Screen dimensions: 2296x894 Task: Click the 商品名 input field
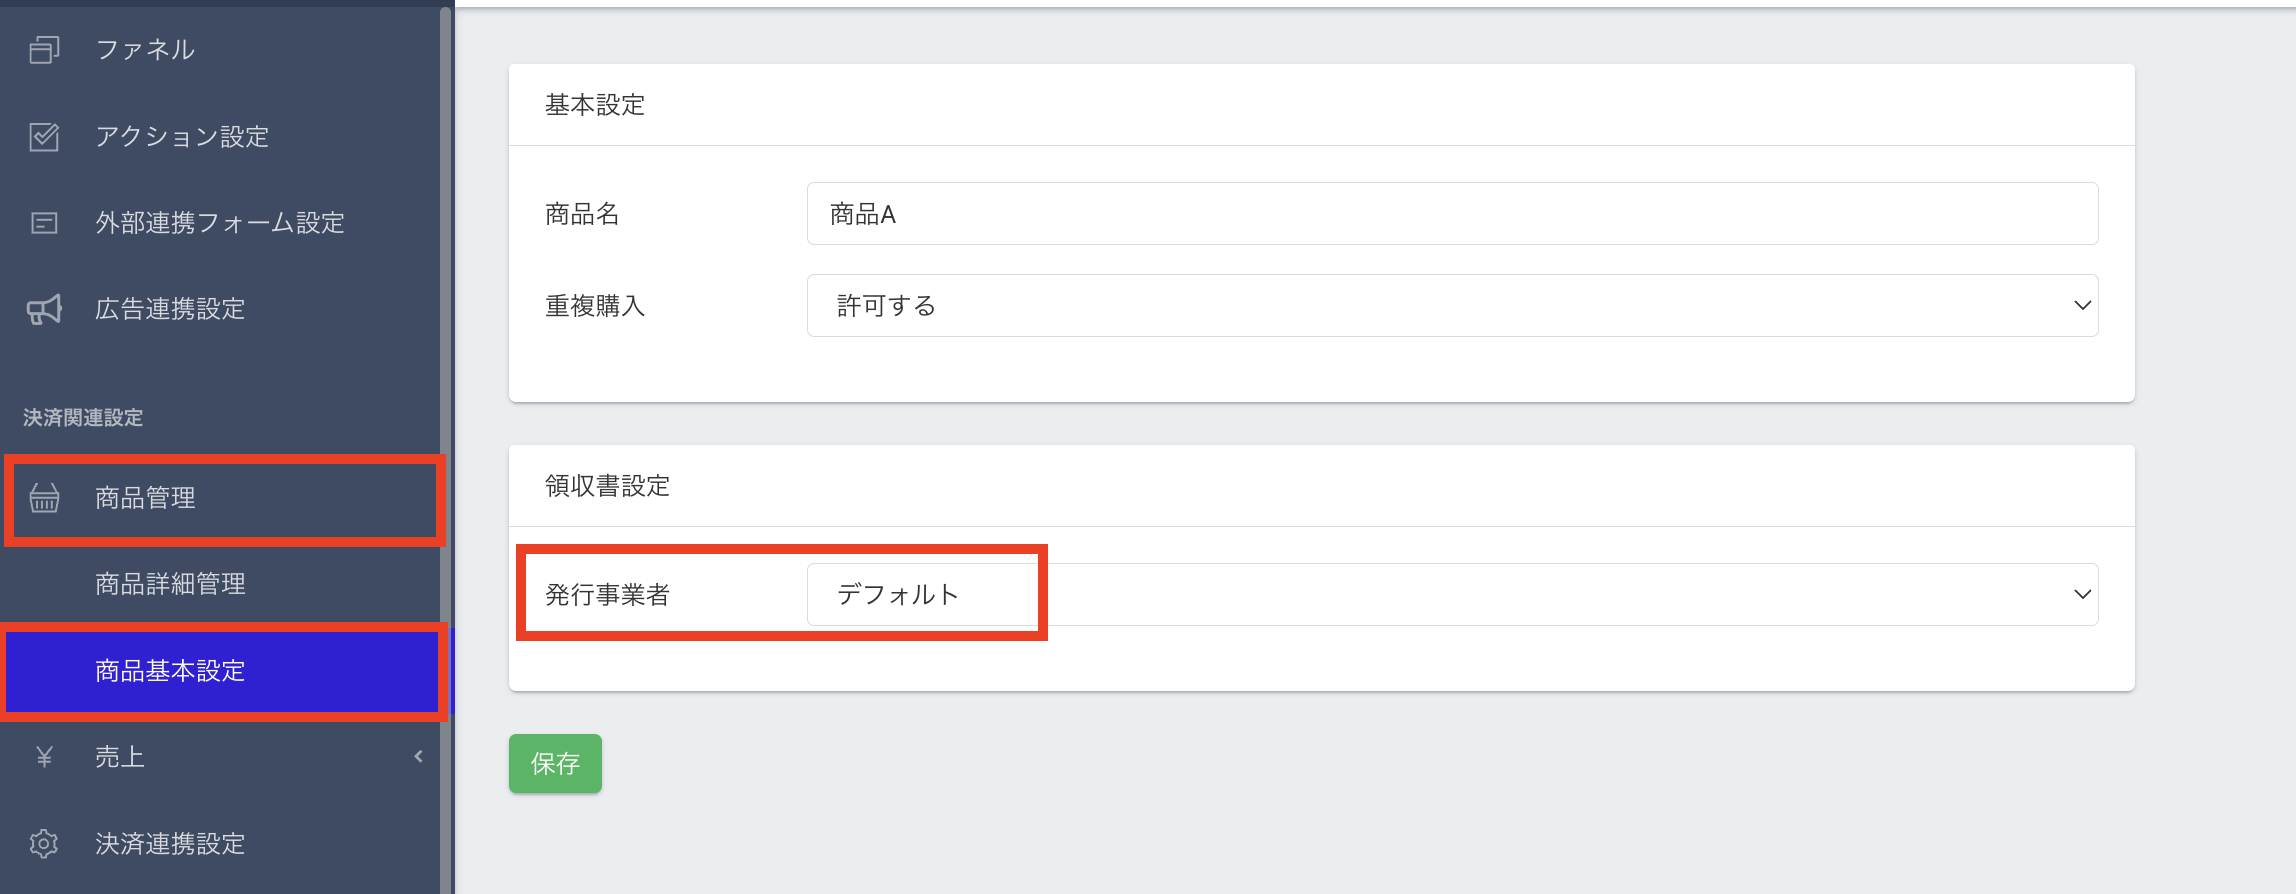(1452, 214)
